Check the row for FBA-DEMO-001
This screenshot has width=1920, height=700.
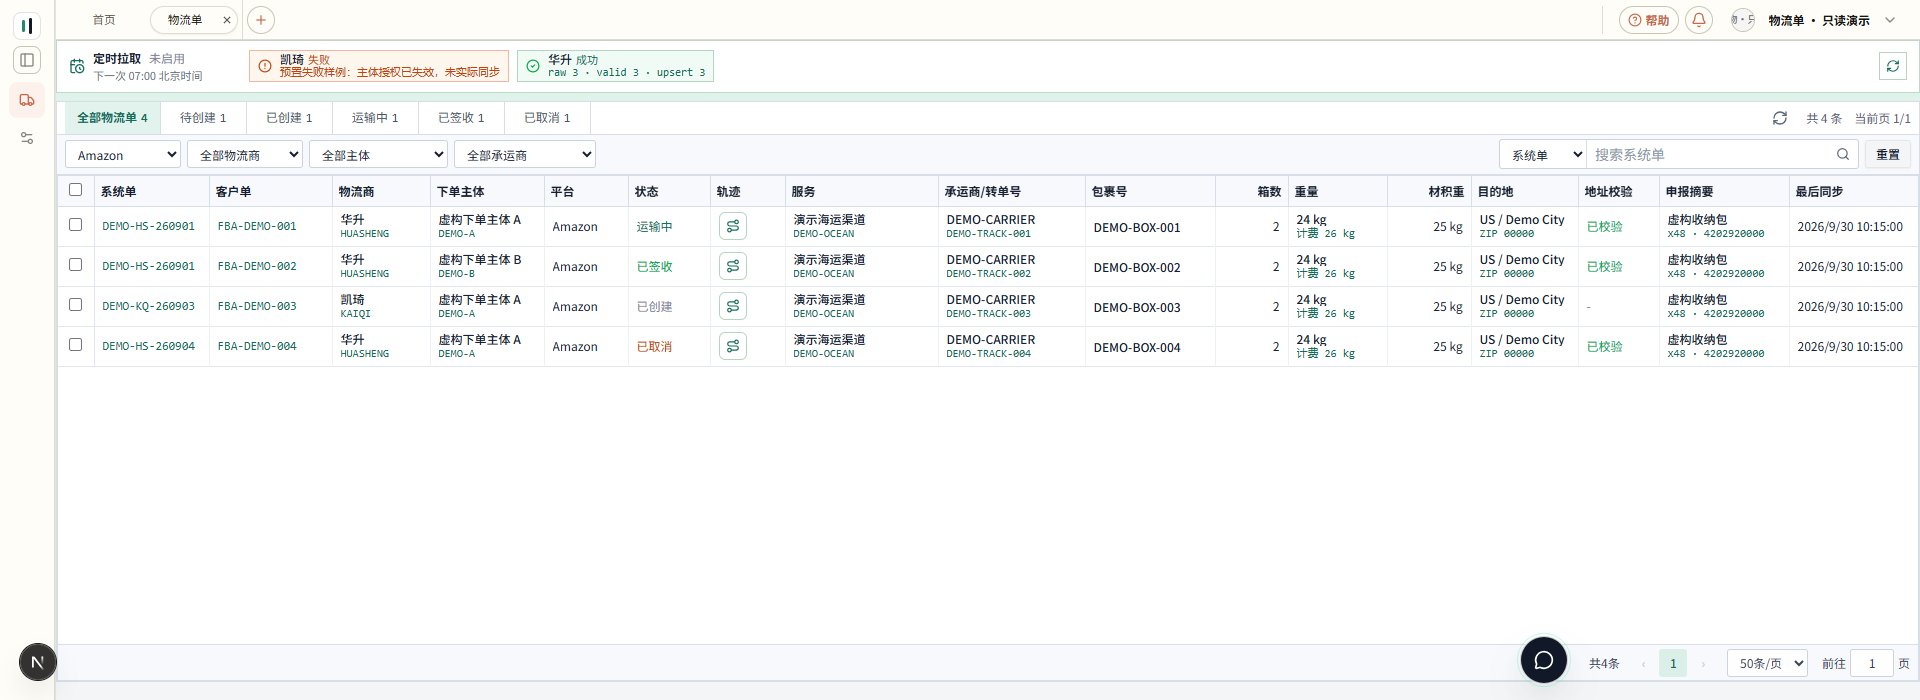pos(75,225)
